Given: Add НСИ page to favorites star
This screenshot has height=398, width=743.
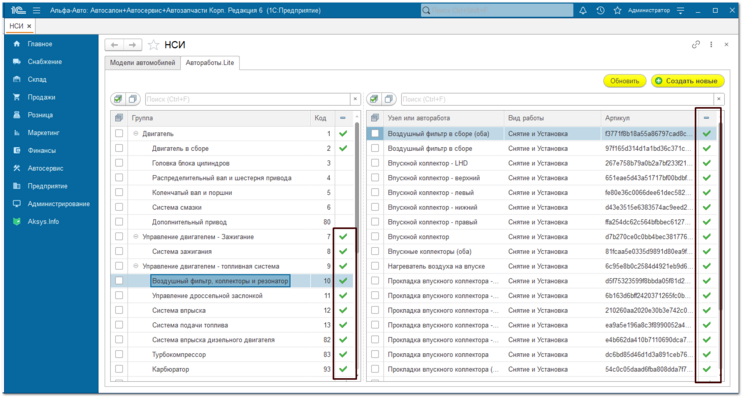Looking at the screenshot, I should pos(153,45).
